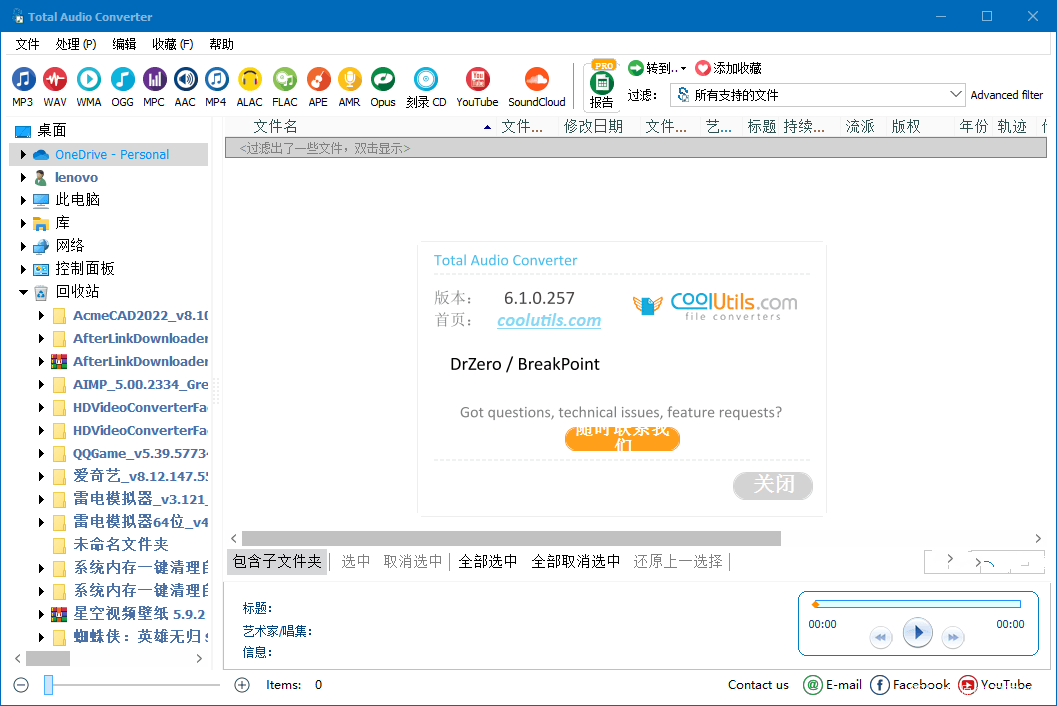This screenshot has width=1057, height=706.
Task: Click 全部取消选中 deselect all
Action: [x=575, y=562]
